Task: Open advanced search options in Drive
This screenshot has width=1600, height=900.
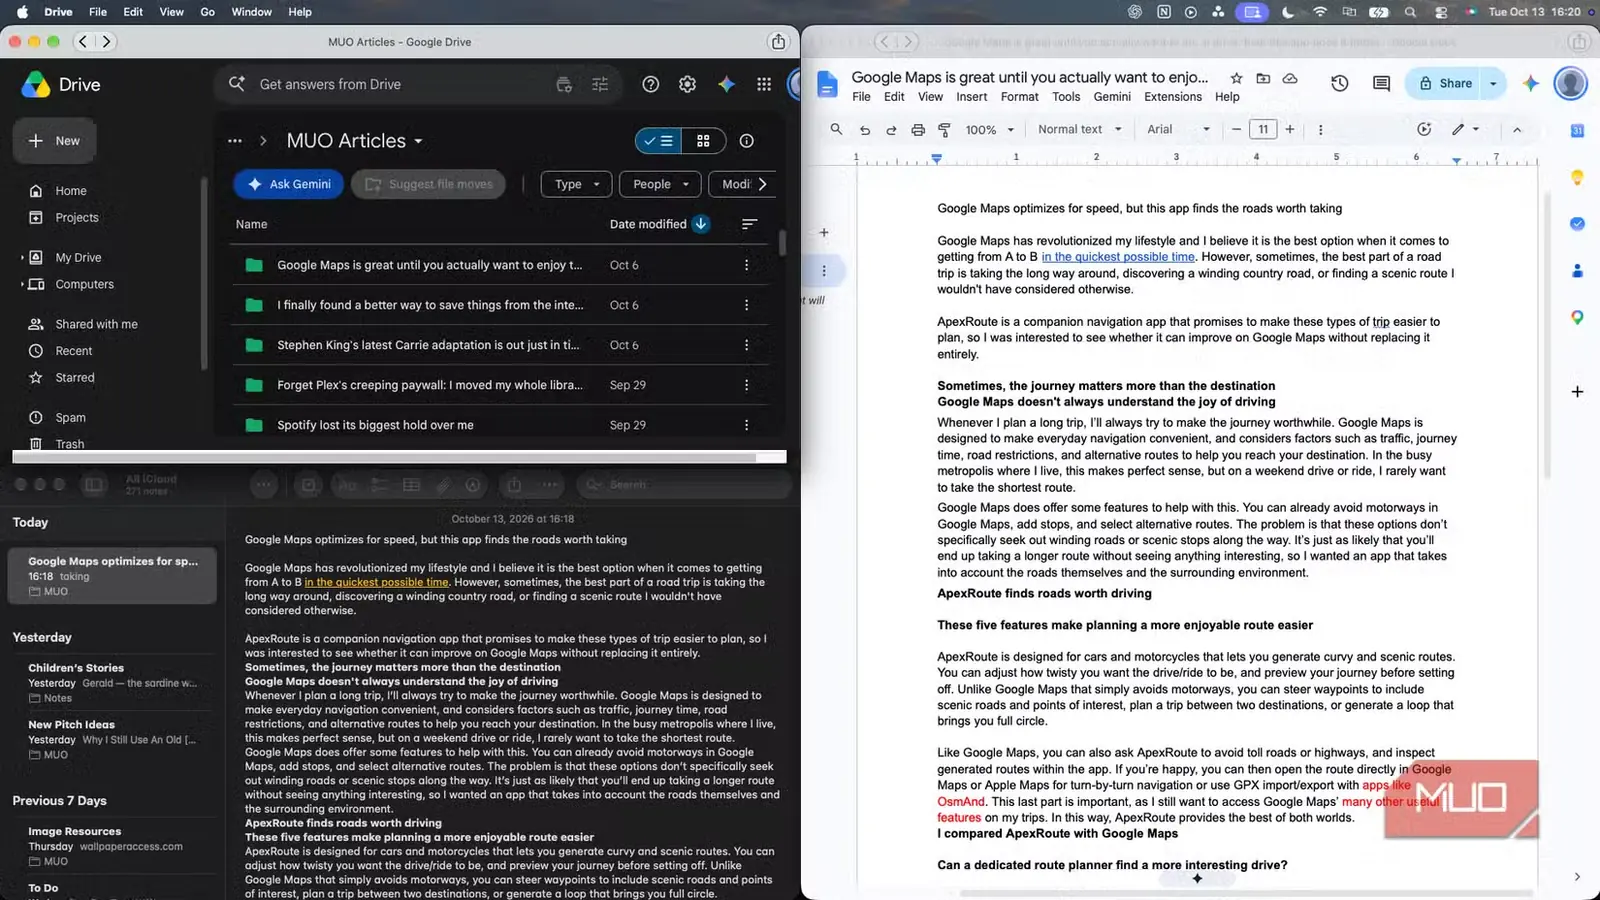Action: 600,85
